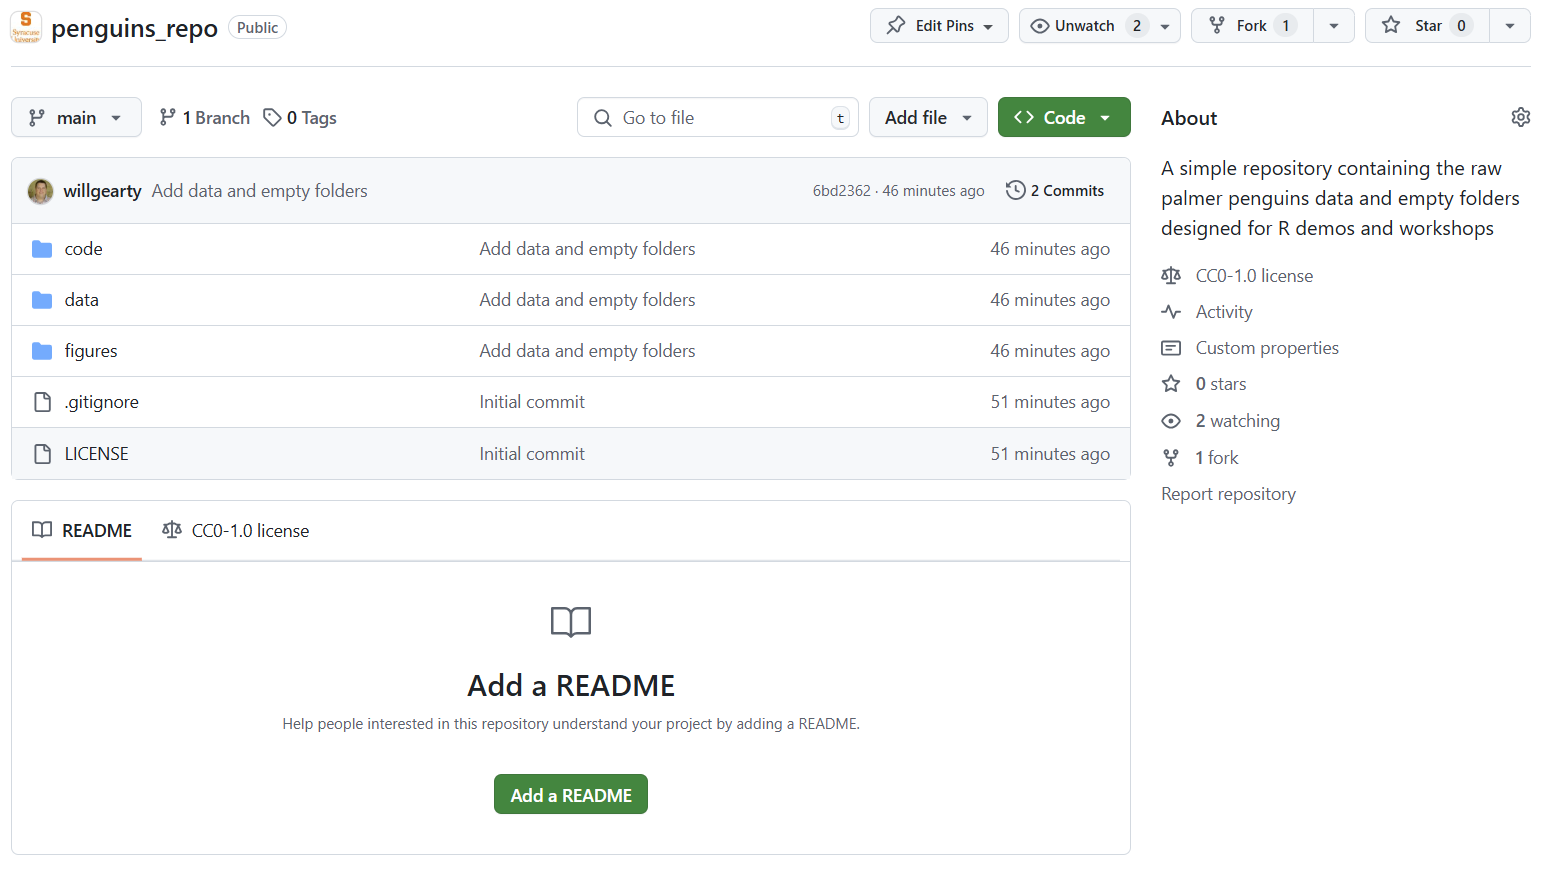
Task: Switch to the README tab
Action: [82, 531]
